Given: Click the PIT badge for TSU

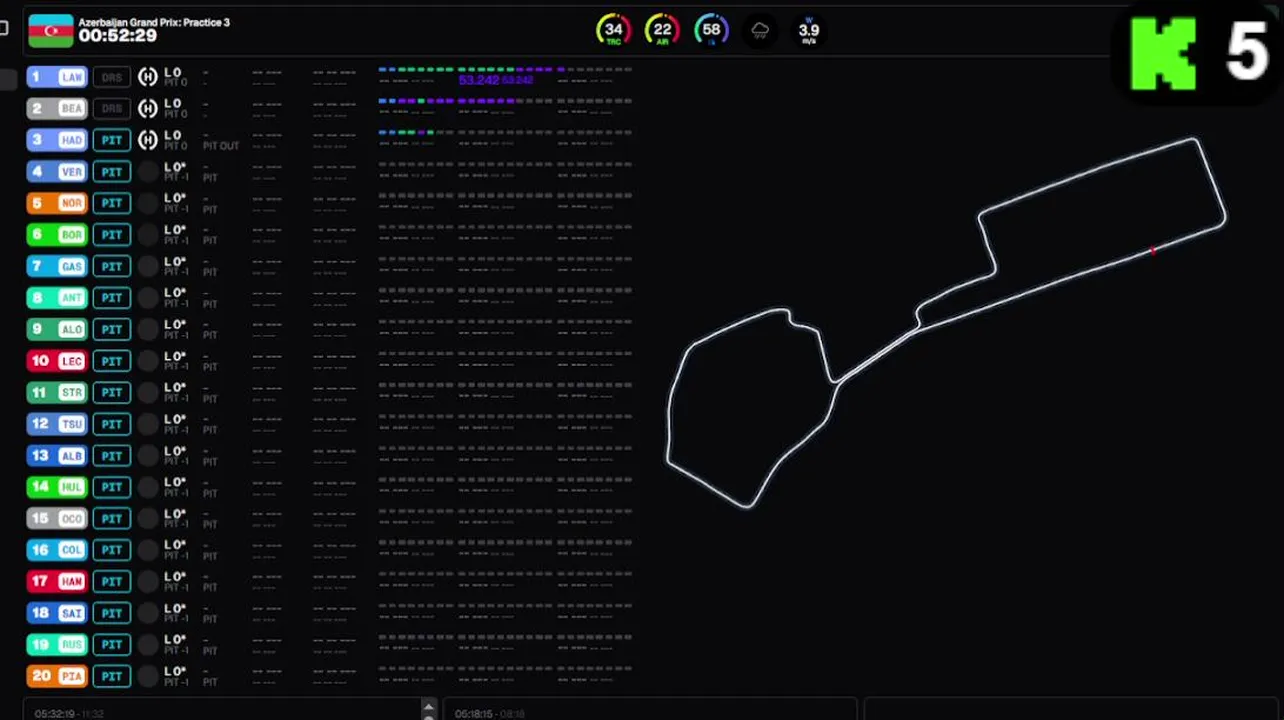Looking at the screenshot, I should pyautogui.click(x=112, y=424).
